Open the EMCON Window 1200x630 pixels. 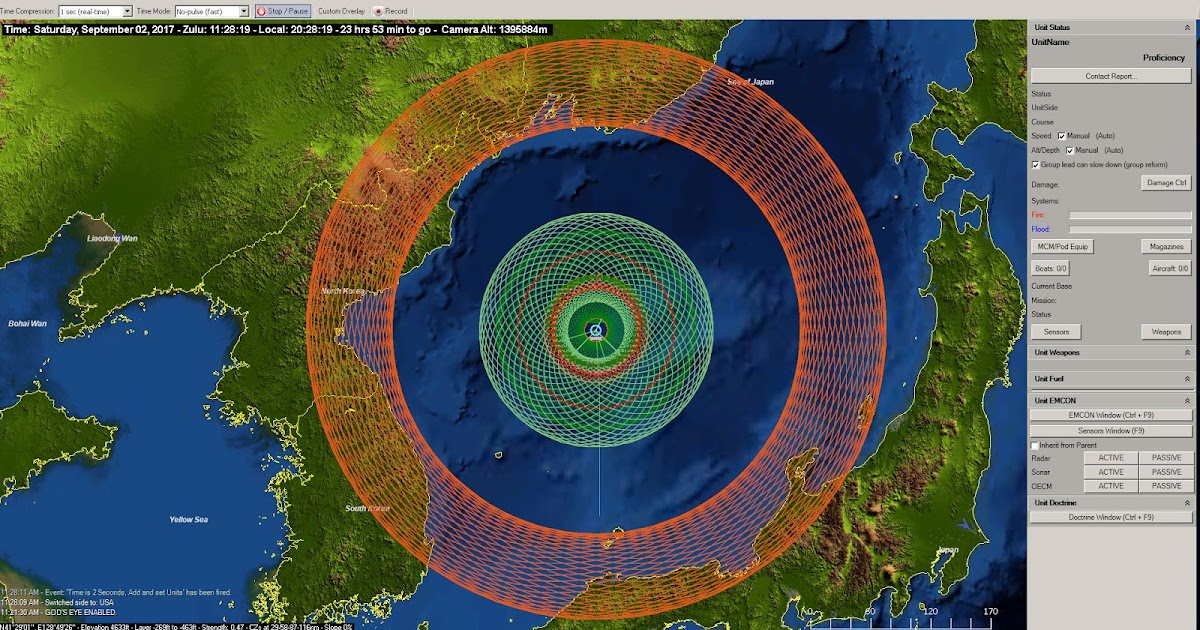click(1110, 416)
